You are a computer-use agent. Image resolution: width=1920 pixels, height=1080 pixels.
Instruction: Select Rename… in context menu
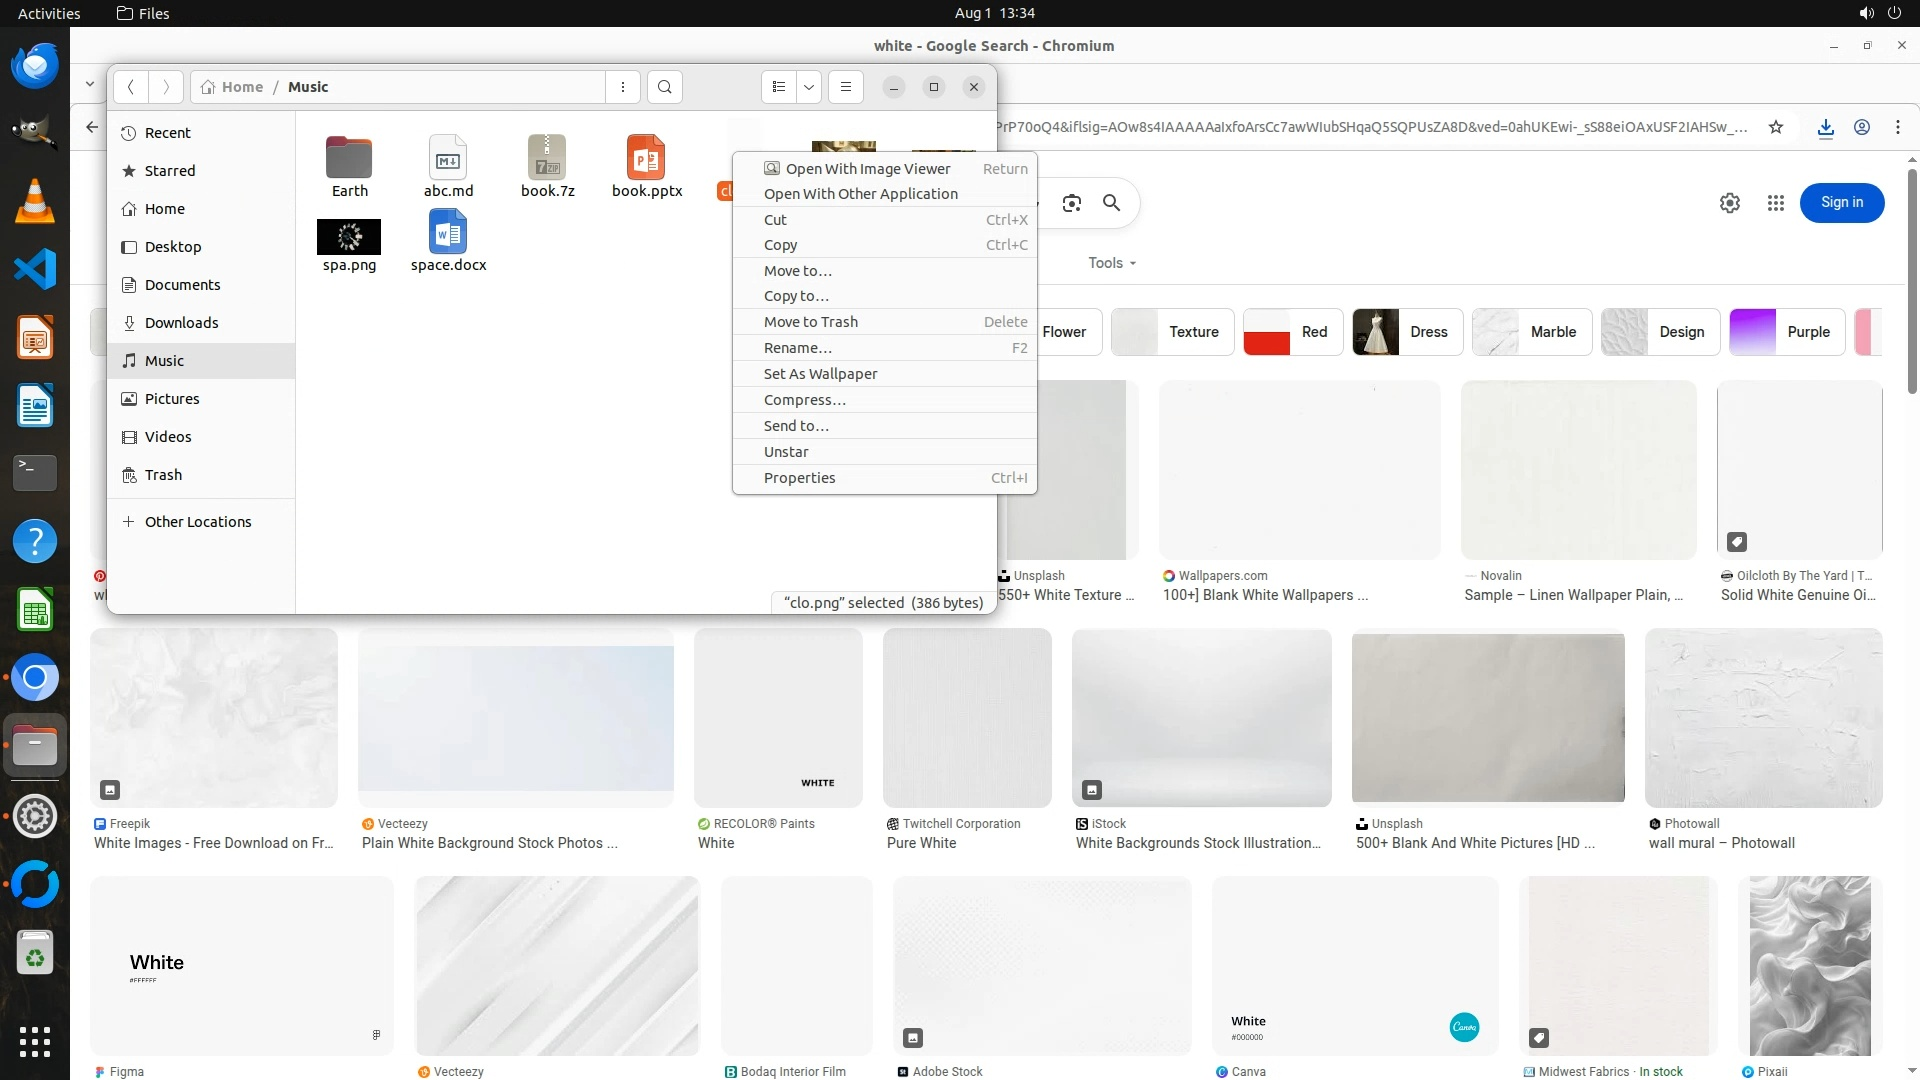point(797,348)
